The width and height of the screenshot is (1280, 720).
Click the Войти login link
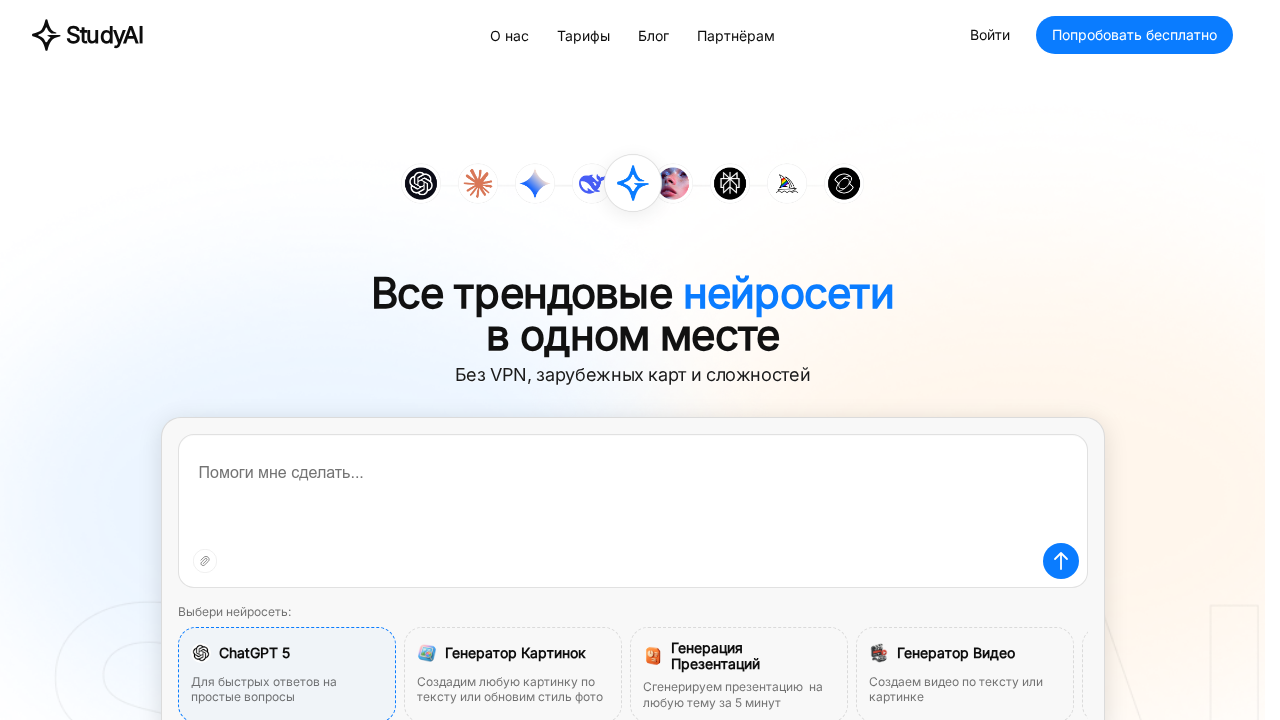pyautogui.click(x=989, y=35)
